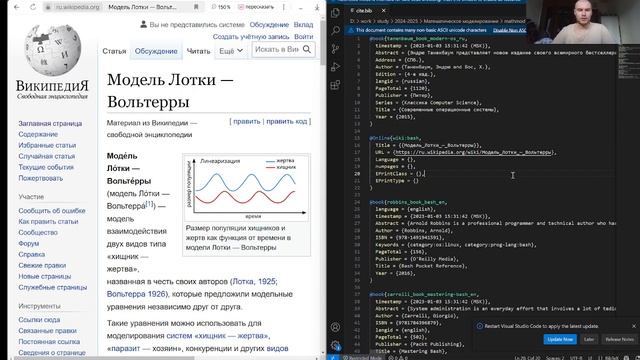Click Update Now button

[x=560, y=339]
